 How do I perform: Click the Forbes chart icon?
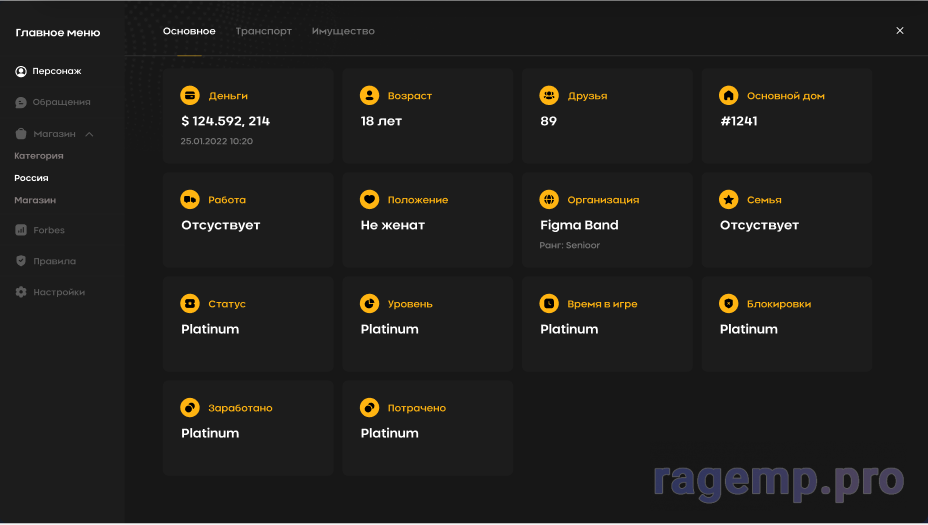point(21,230)
